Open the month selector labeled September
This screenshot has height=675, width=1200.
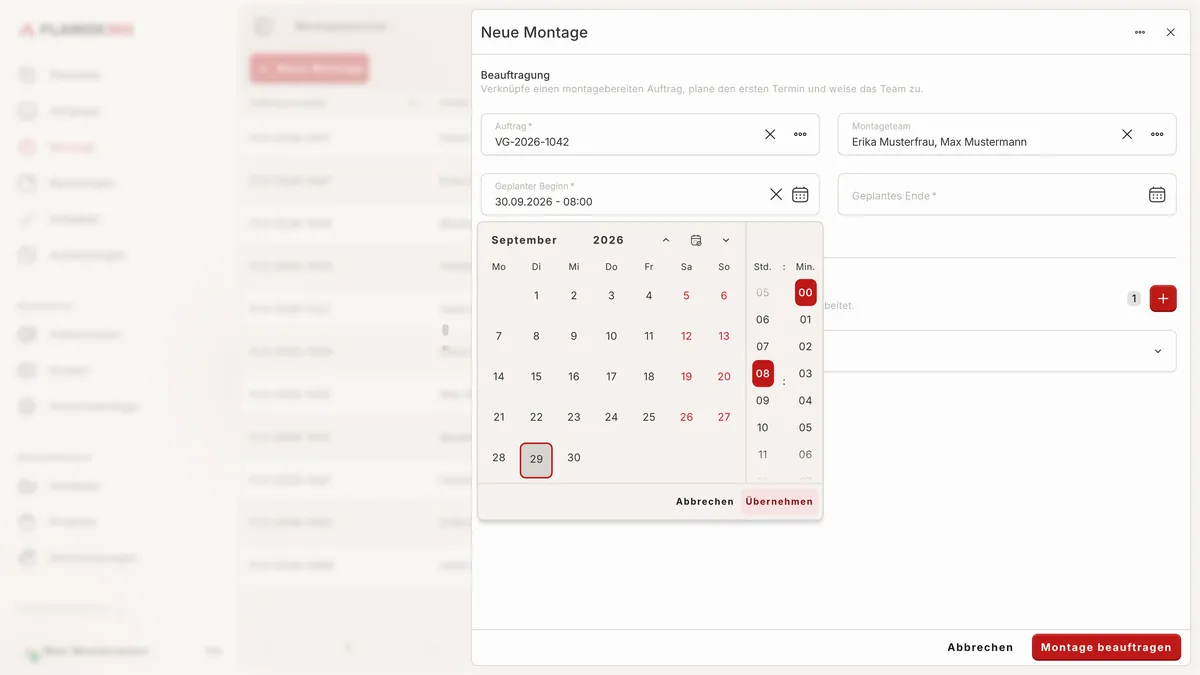click(x=524, y=240)
